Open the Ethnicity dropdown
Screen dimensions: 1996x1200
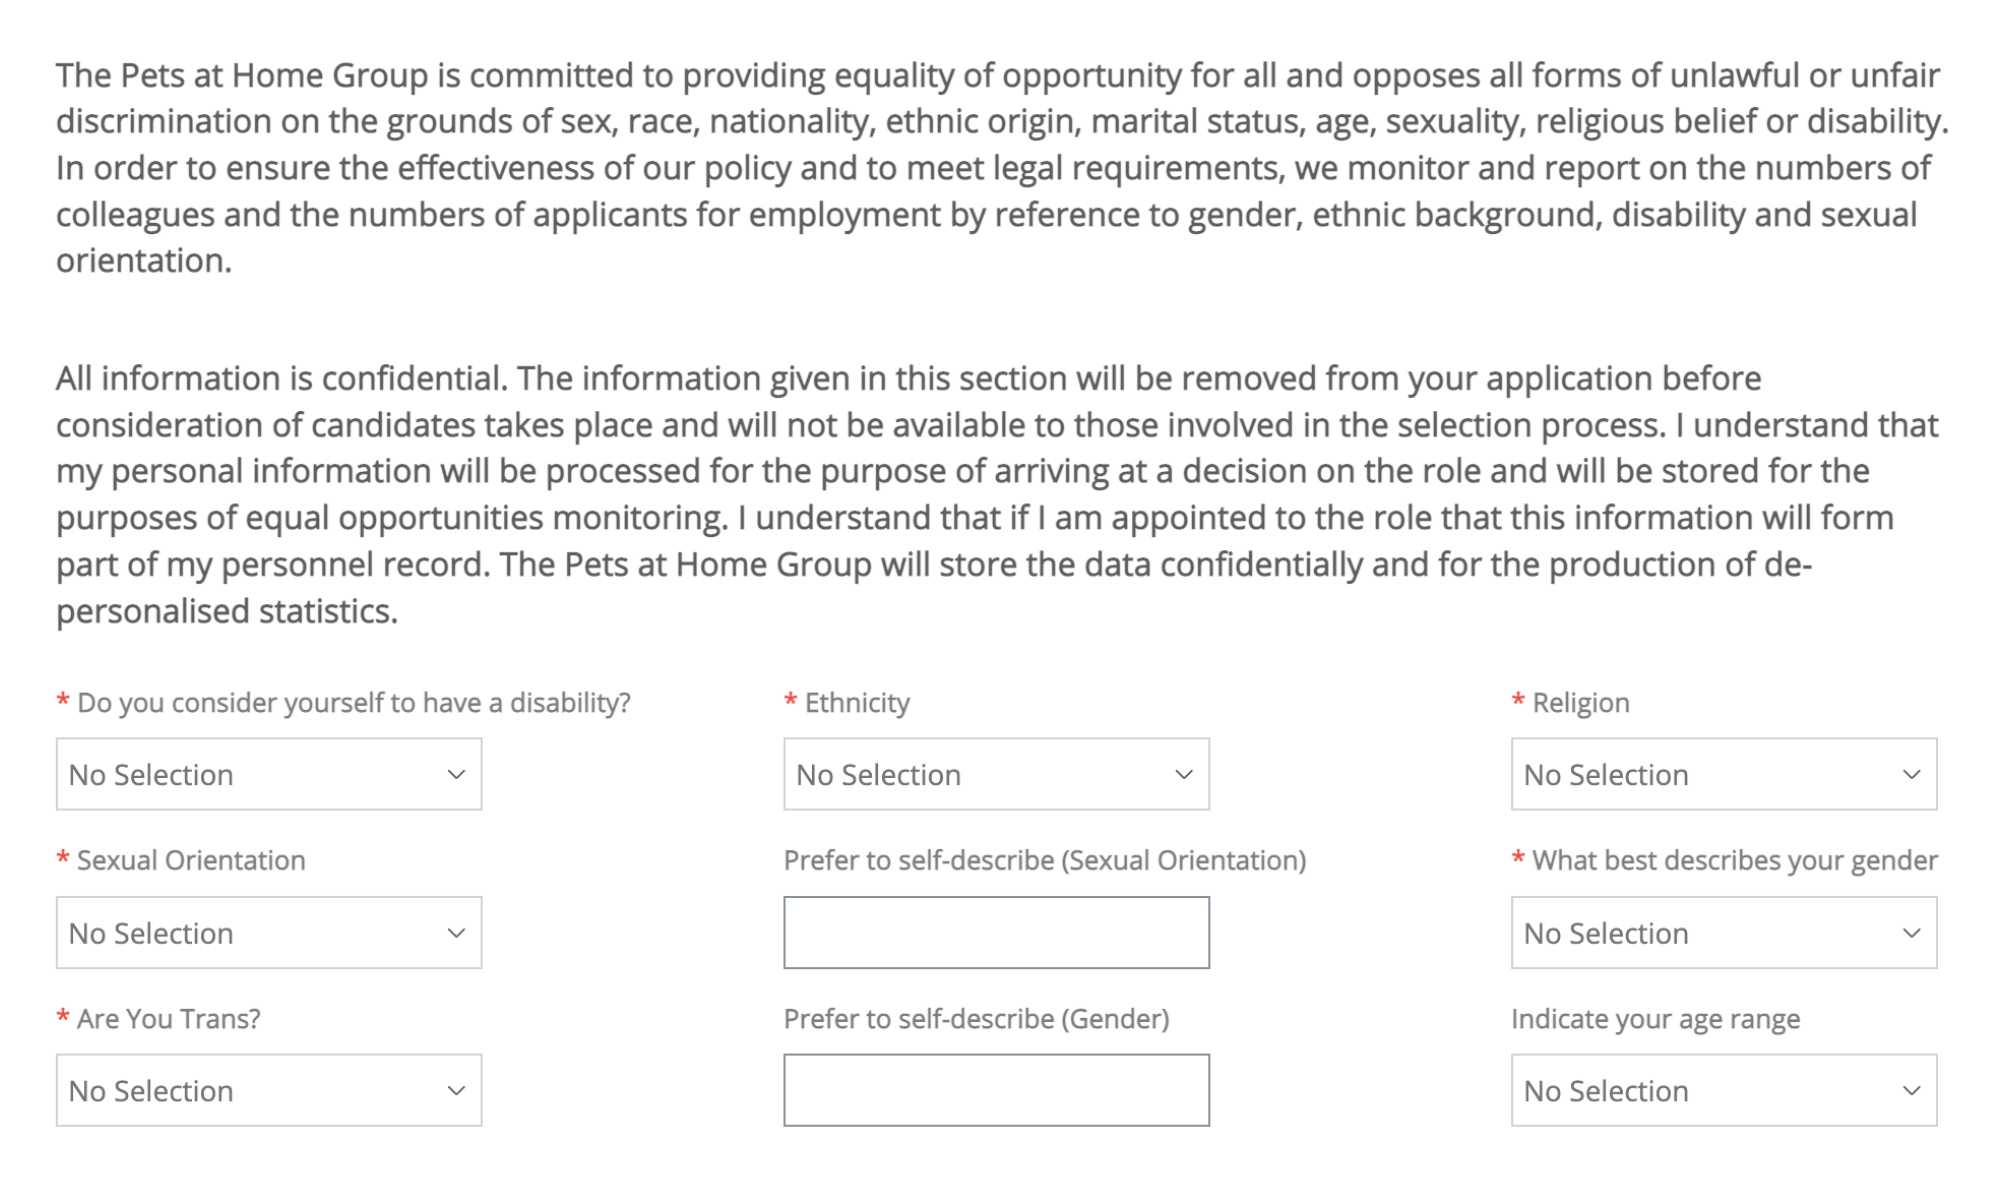995,774
